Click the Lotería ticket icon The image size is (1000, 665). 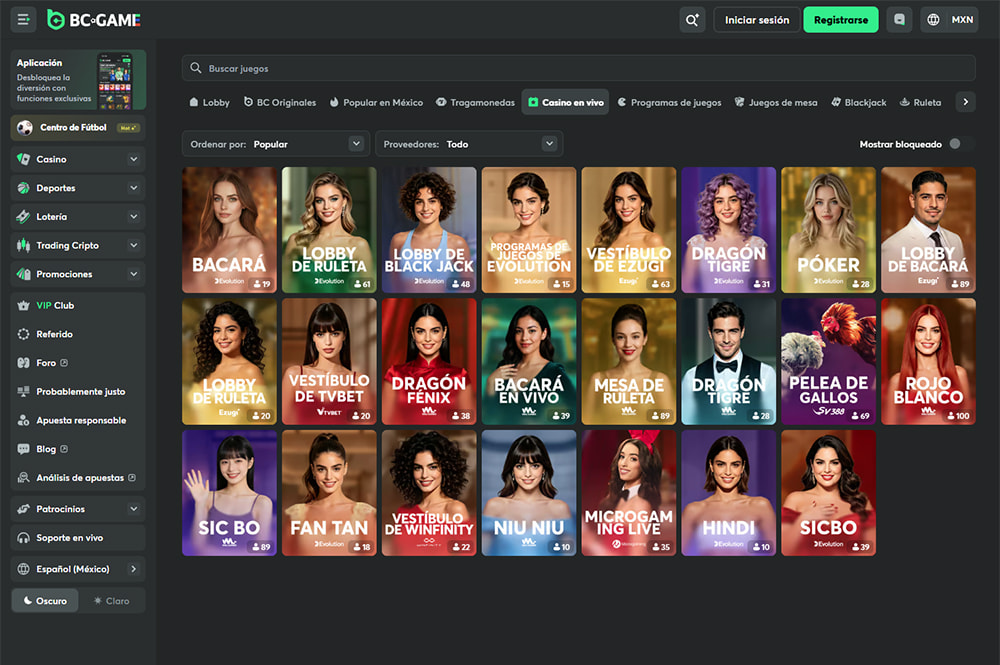click(24, 217)
